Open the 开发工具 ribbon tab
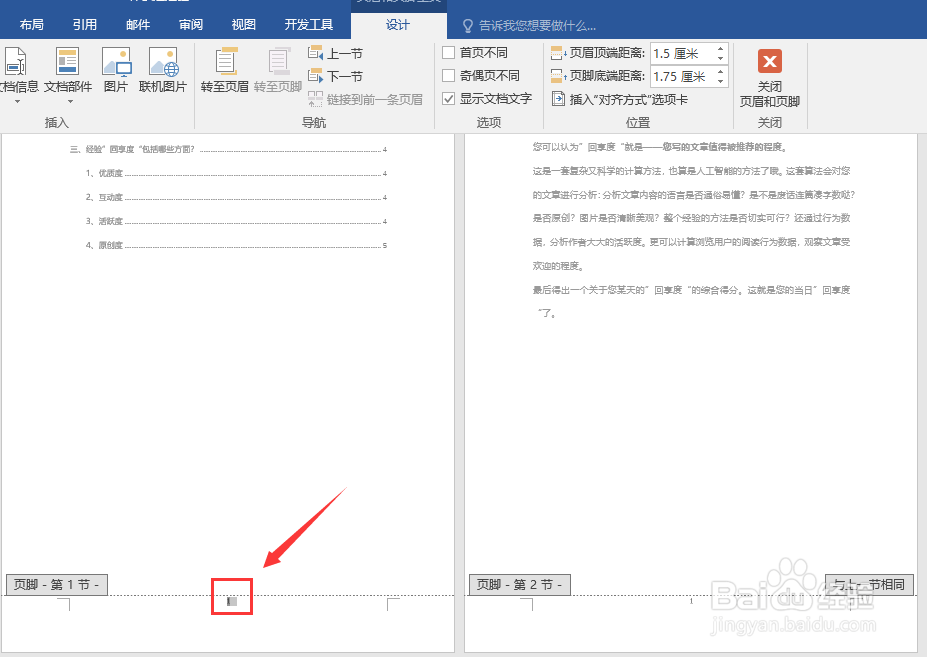Screen dimensions: 927x657 click(x=308, y=24)
